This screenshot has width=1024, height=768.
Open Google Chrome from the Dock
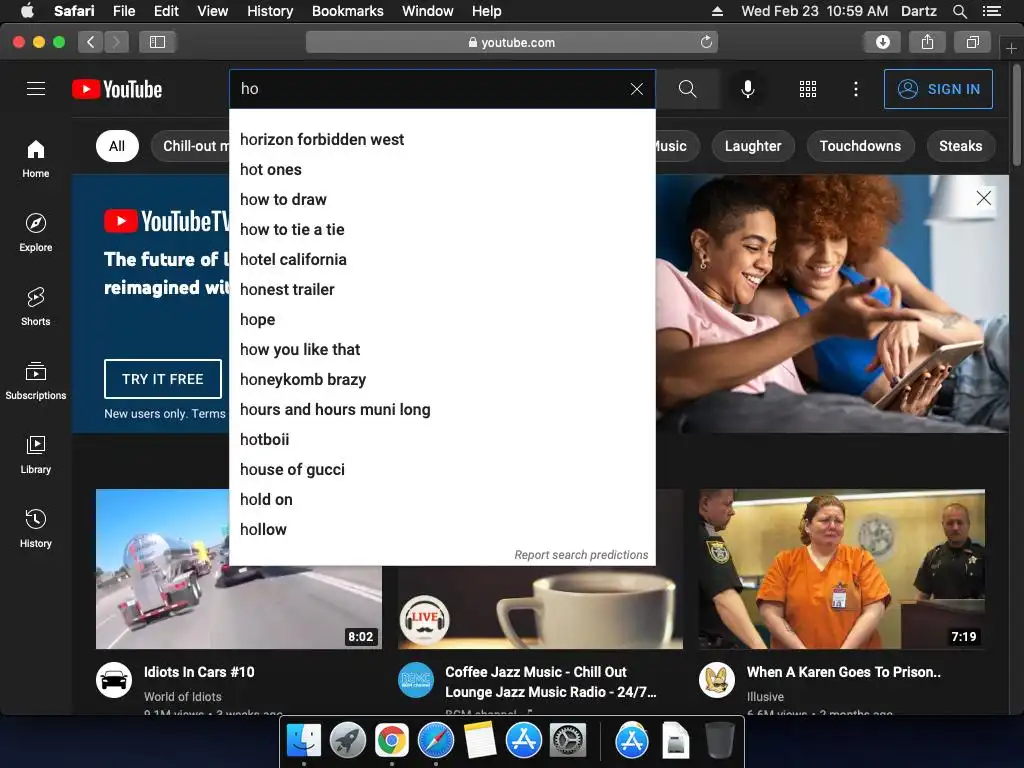[392, 741]
